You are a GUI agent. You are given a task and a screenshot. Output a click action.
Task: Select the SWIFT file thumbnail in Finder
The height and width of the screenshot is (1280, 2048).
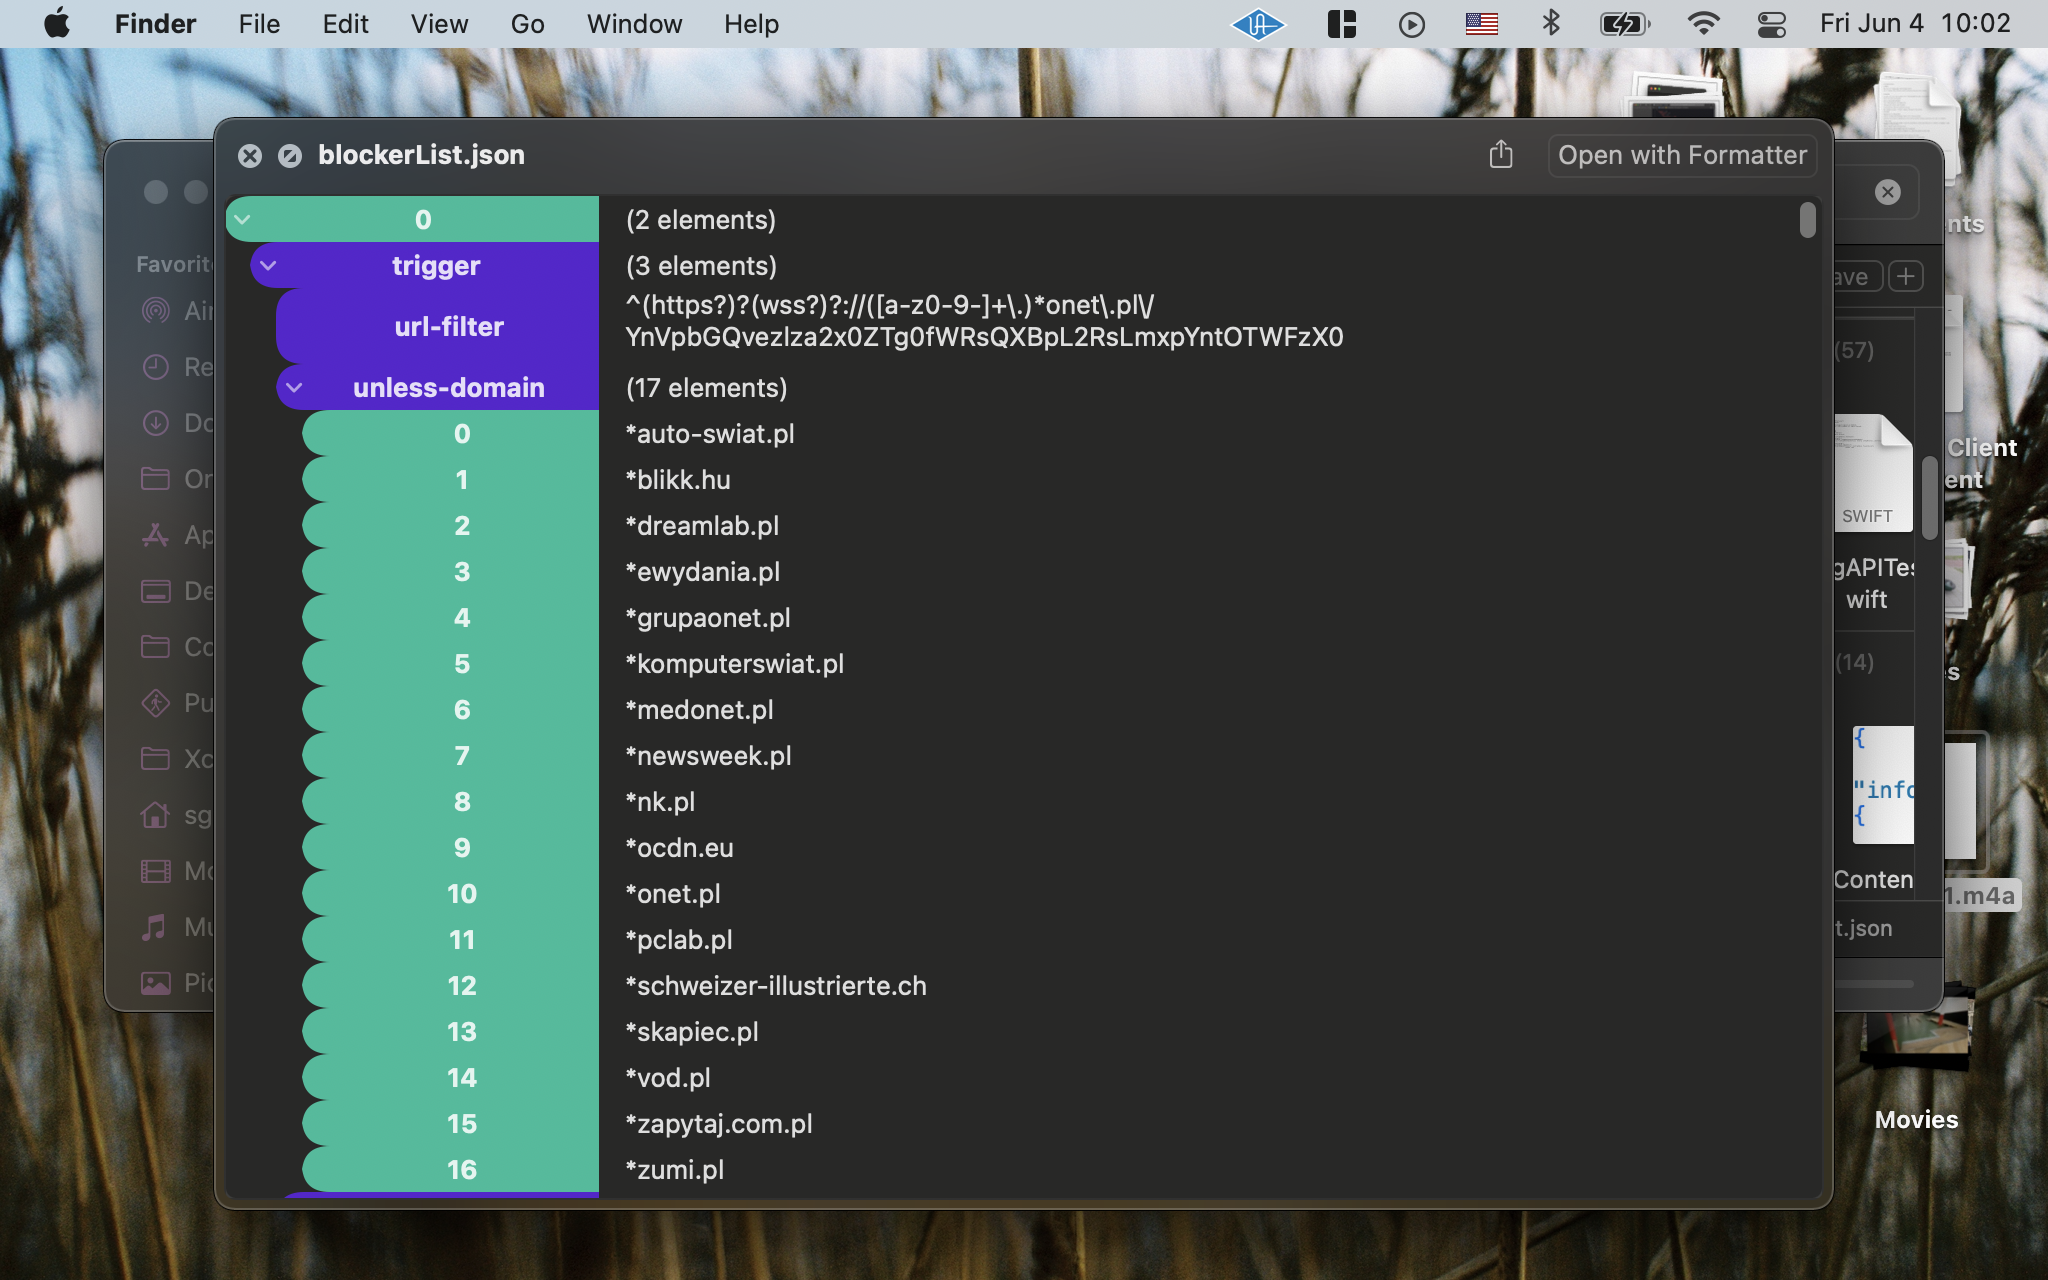coord(1873,473)
